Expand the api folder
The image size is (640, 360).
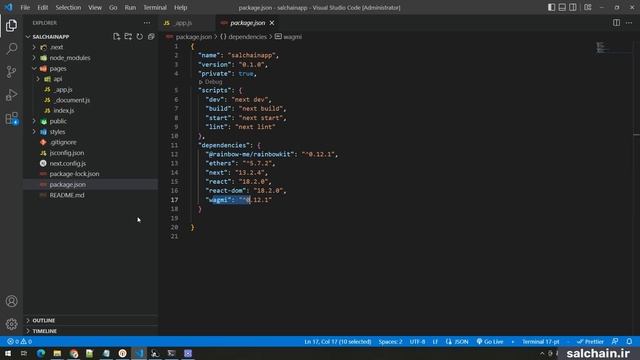point(38,79)
